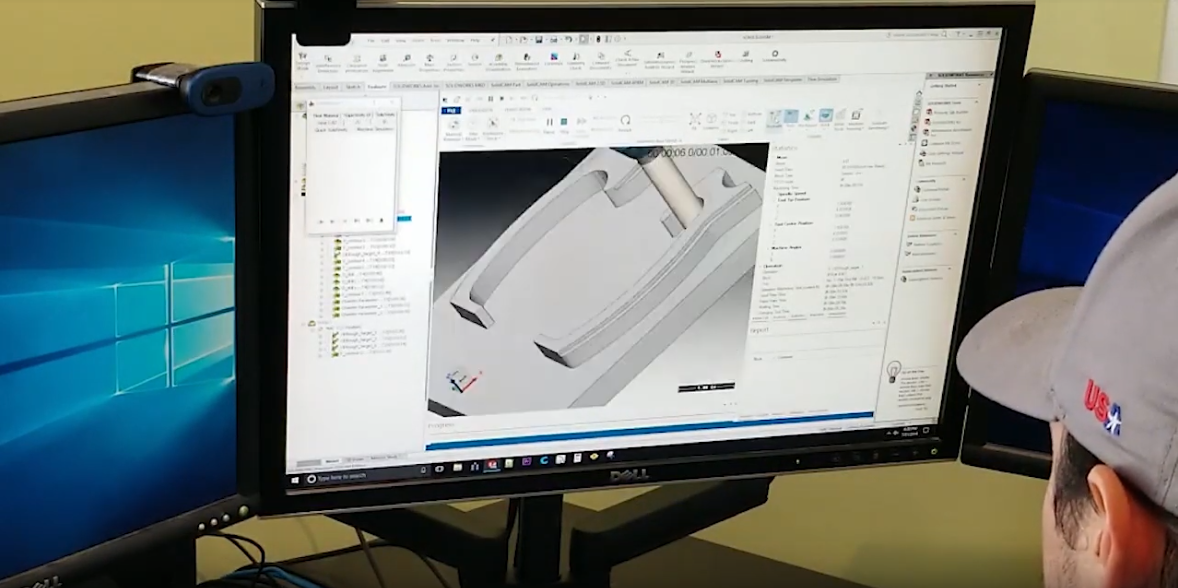Enable the Iso view checkbox in simulation toolbar
Image resolution: width=1178 pixels, height=588 pixels.
725,115
